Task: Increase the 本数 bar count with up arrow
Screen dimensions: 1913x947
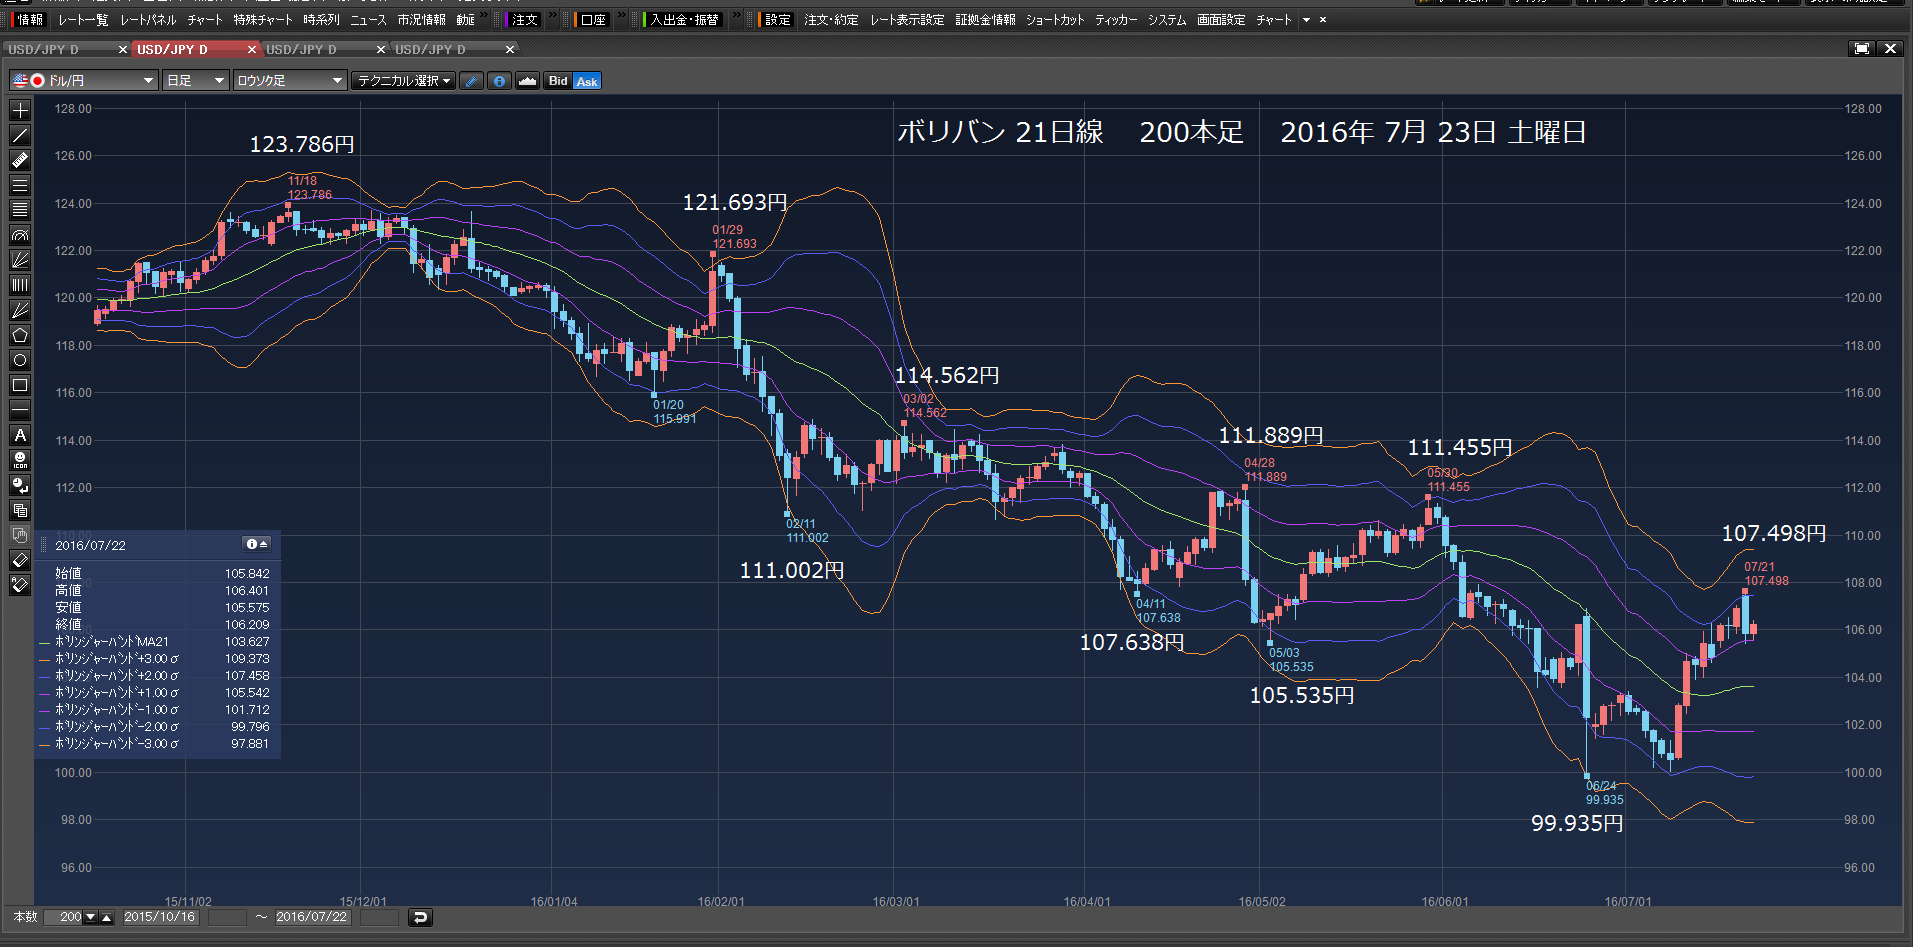Action: click(107, 917)
